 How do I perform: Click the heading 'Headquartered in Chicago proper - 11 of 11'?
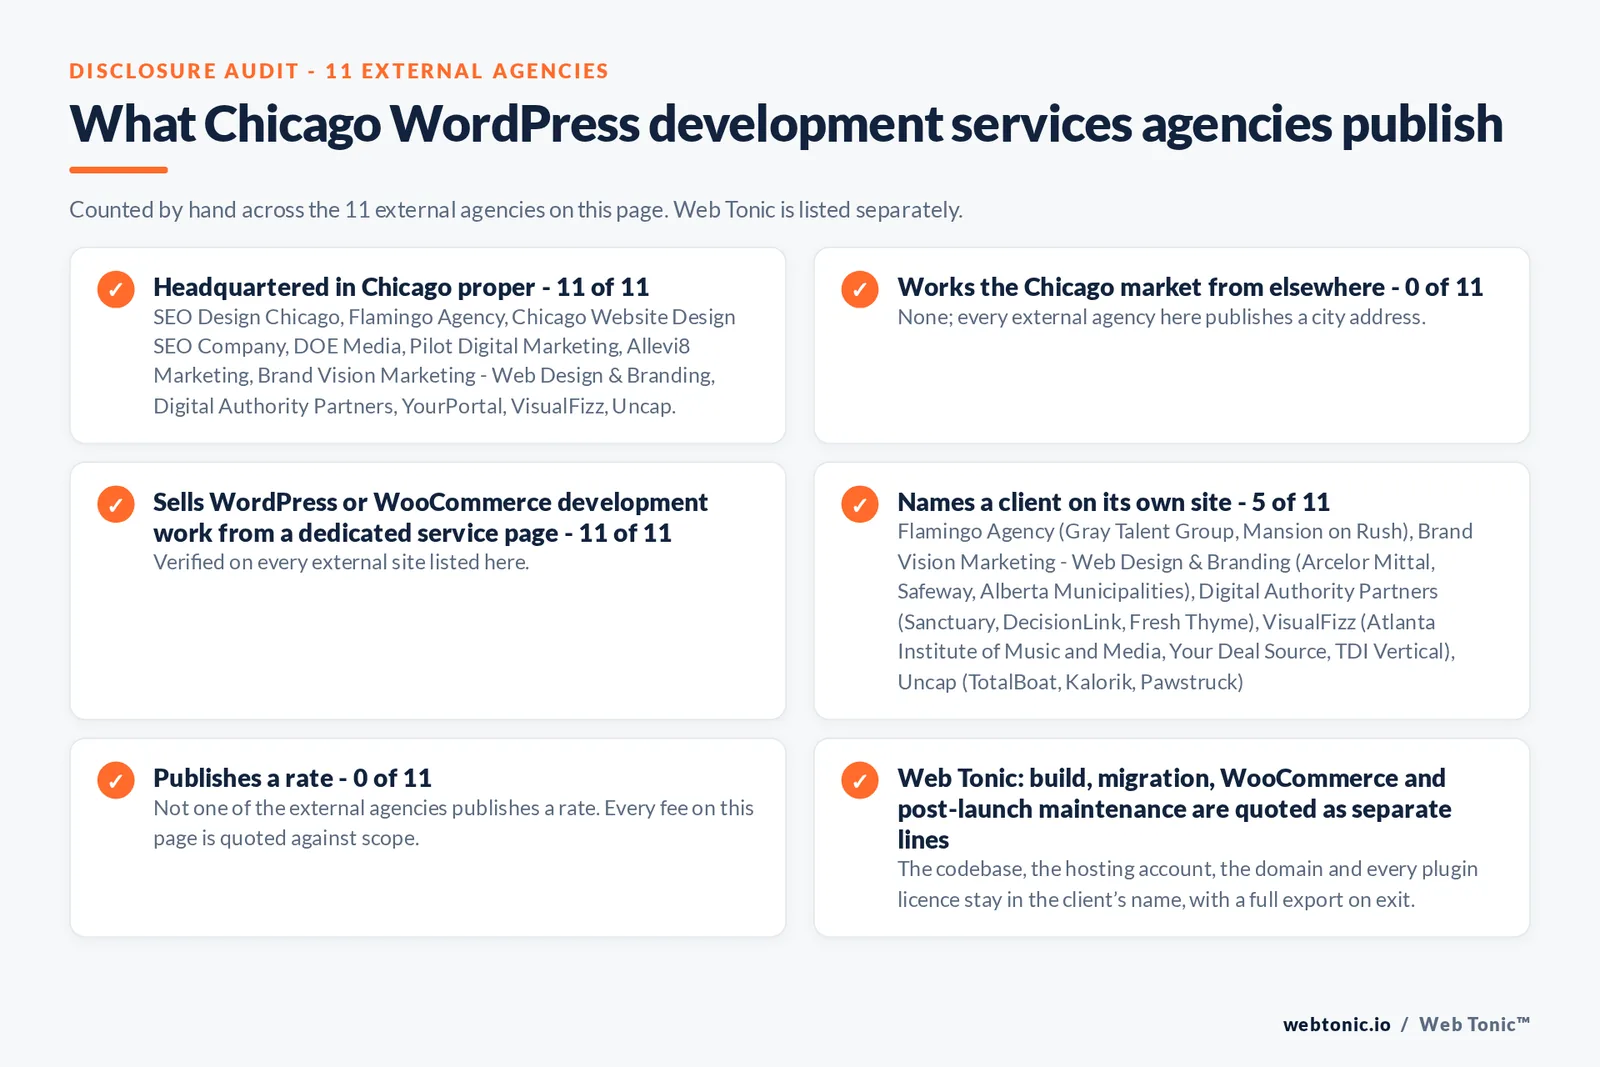point(401,287)
